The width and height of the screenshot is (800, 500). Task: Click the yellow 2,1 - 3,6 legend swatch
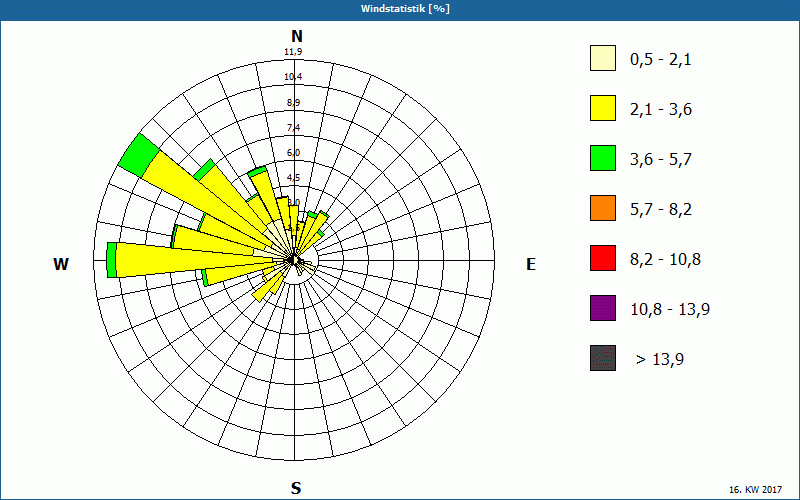[603, 108]
